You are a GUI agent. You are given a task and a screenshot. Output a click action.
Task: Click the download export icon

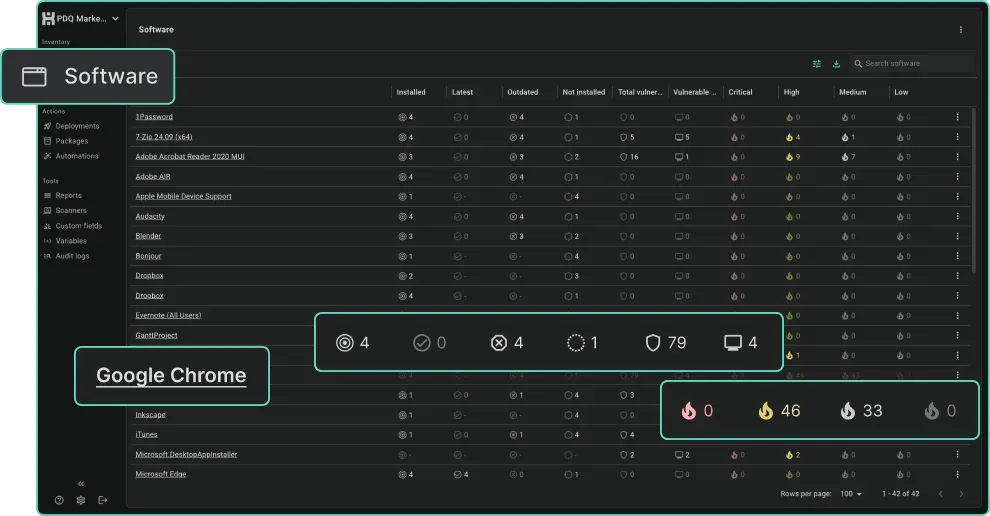[836, 64]
